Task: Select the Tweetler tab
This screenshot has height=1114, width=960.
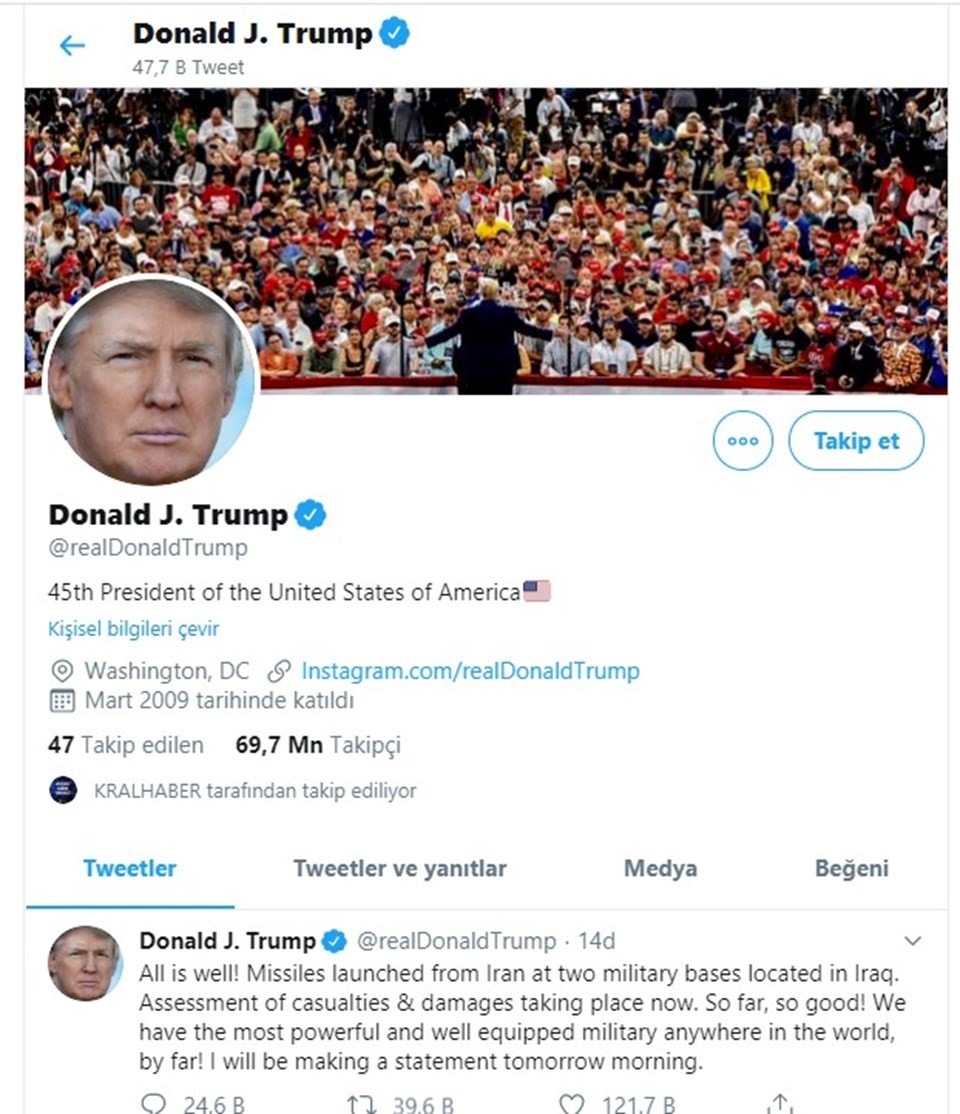Action: pos(129,868)
